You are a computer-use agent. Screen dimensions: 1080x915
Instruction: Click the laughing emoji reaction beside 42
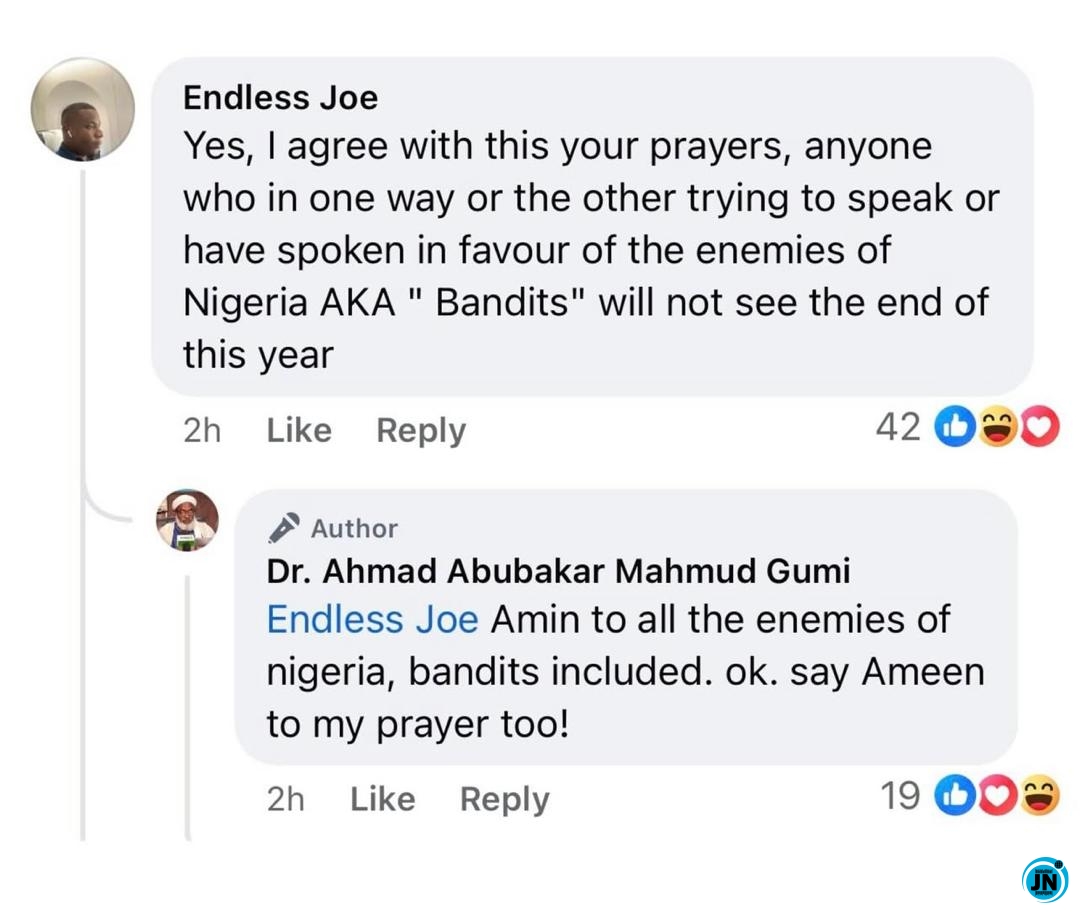pyautogui.click(x=996, y=428)
